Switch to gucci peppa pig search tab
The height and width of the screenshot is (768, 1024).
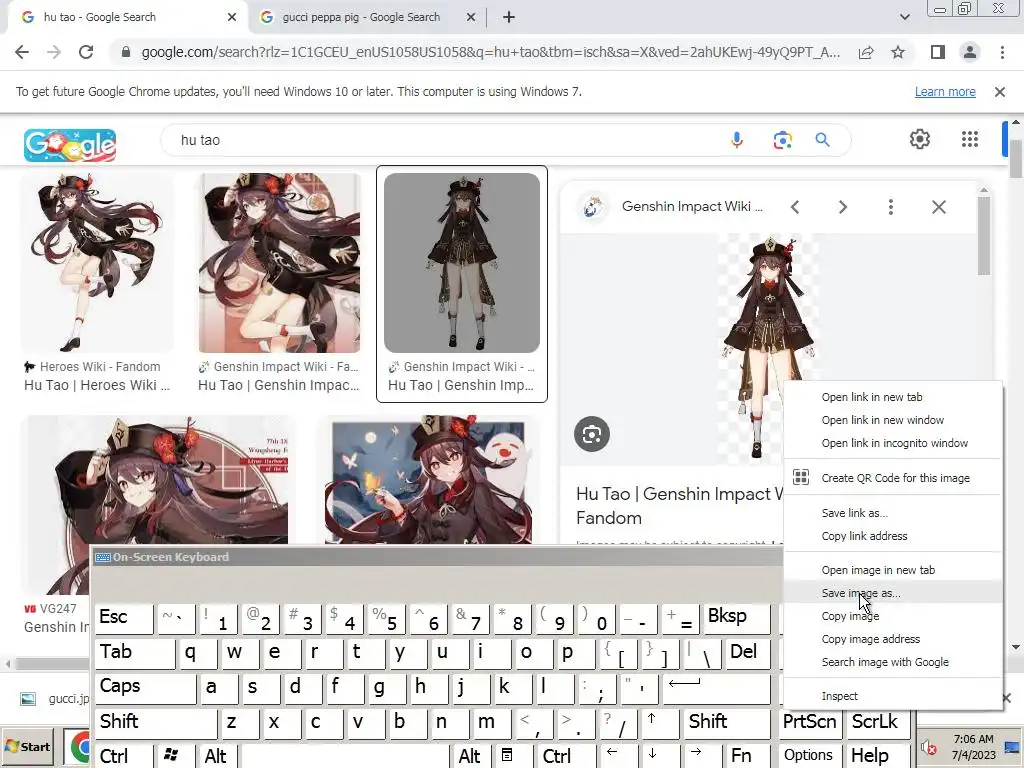(x=361, y=18)
